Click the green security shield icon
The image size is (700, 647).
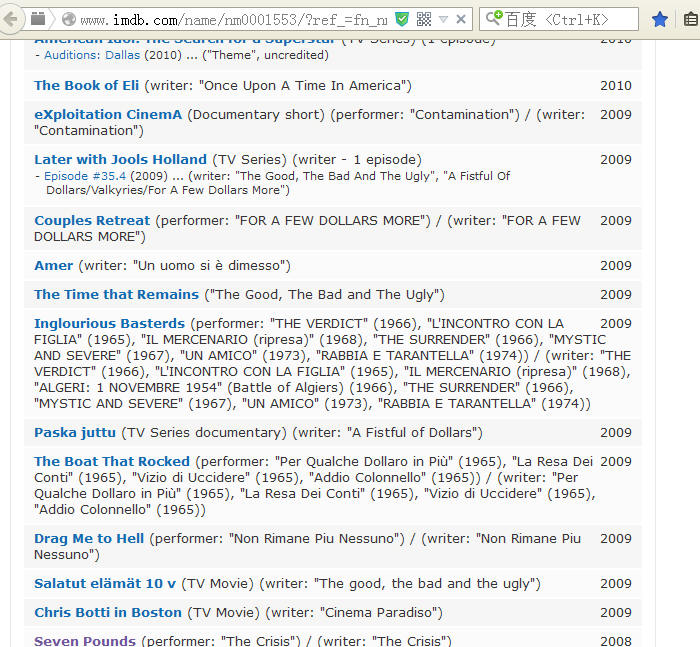click(x=402, y=19)
